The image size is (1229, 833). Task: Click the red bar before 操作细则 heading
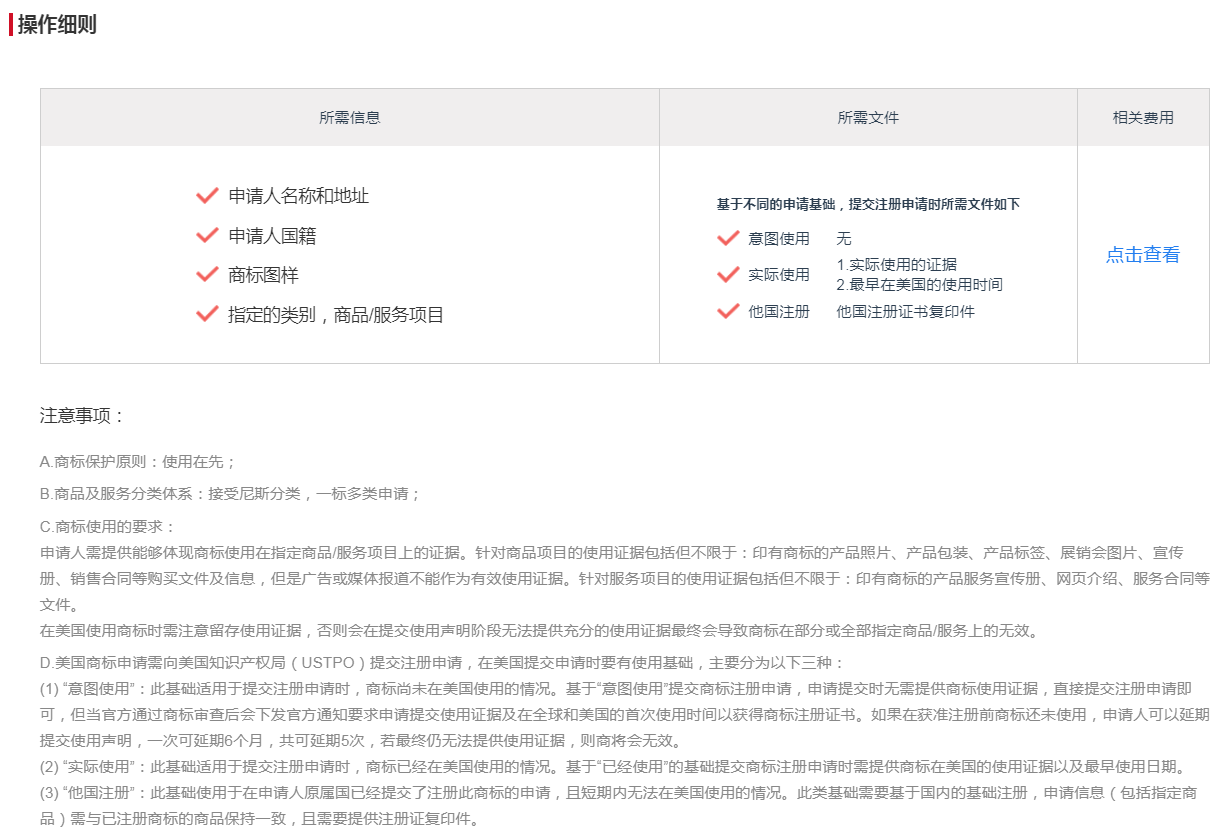[x=11, y=25]
